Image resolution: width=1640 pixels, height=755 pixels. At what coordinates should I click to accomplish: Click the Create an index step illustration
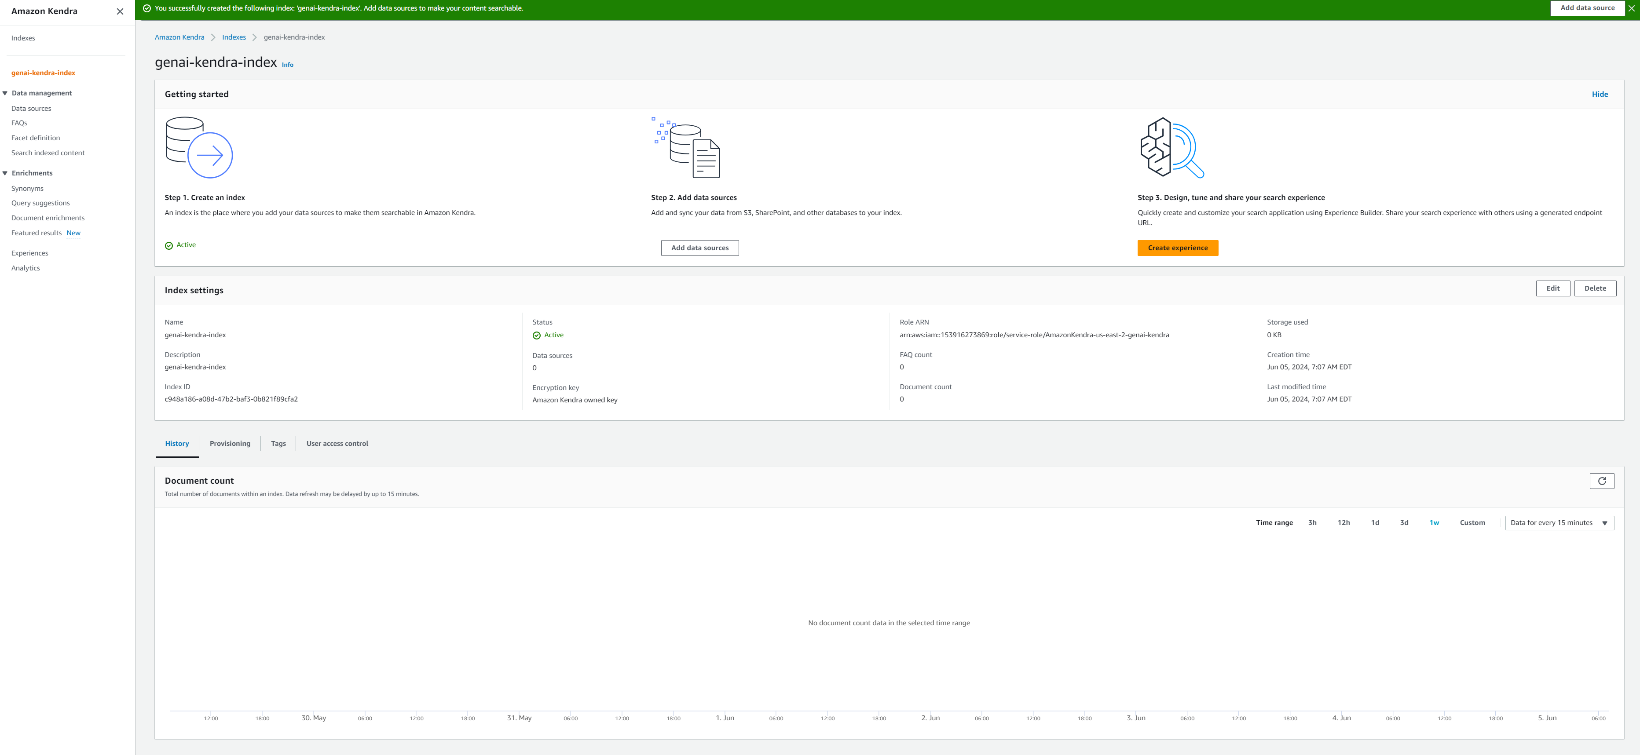coord(199,147)
